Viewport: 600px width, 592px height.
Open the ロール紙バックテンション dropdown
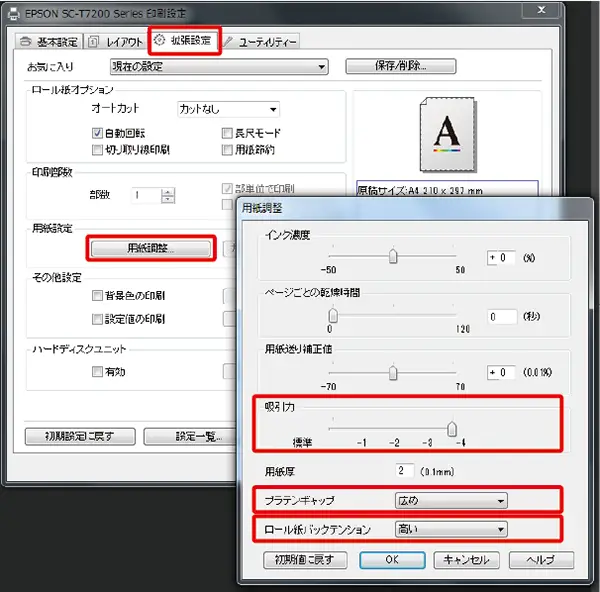[451, 529]
